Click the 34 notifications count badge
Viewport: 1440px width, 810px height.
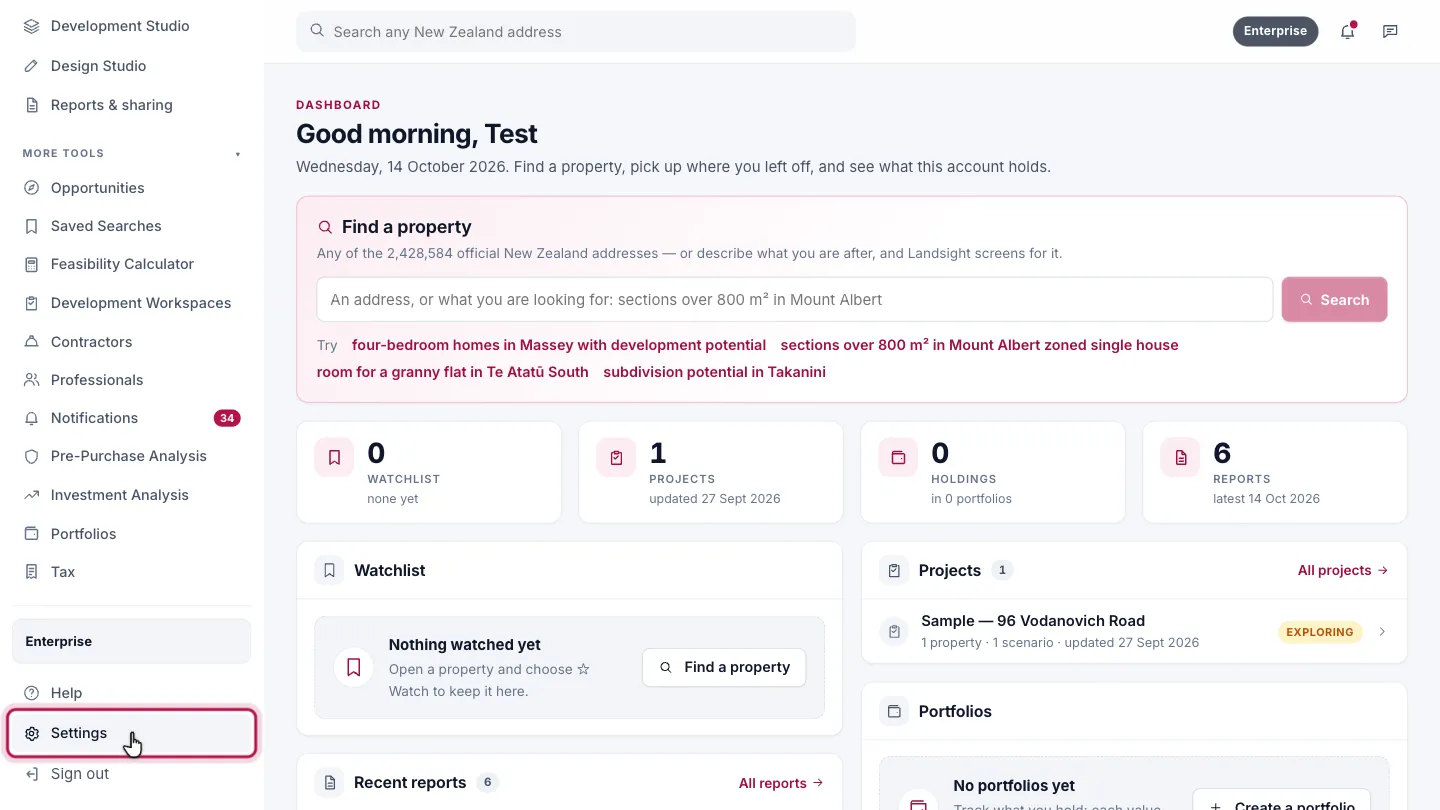pos(227,418)
